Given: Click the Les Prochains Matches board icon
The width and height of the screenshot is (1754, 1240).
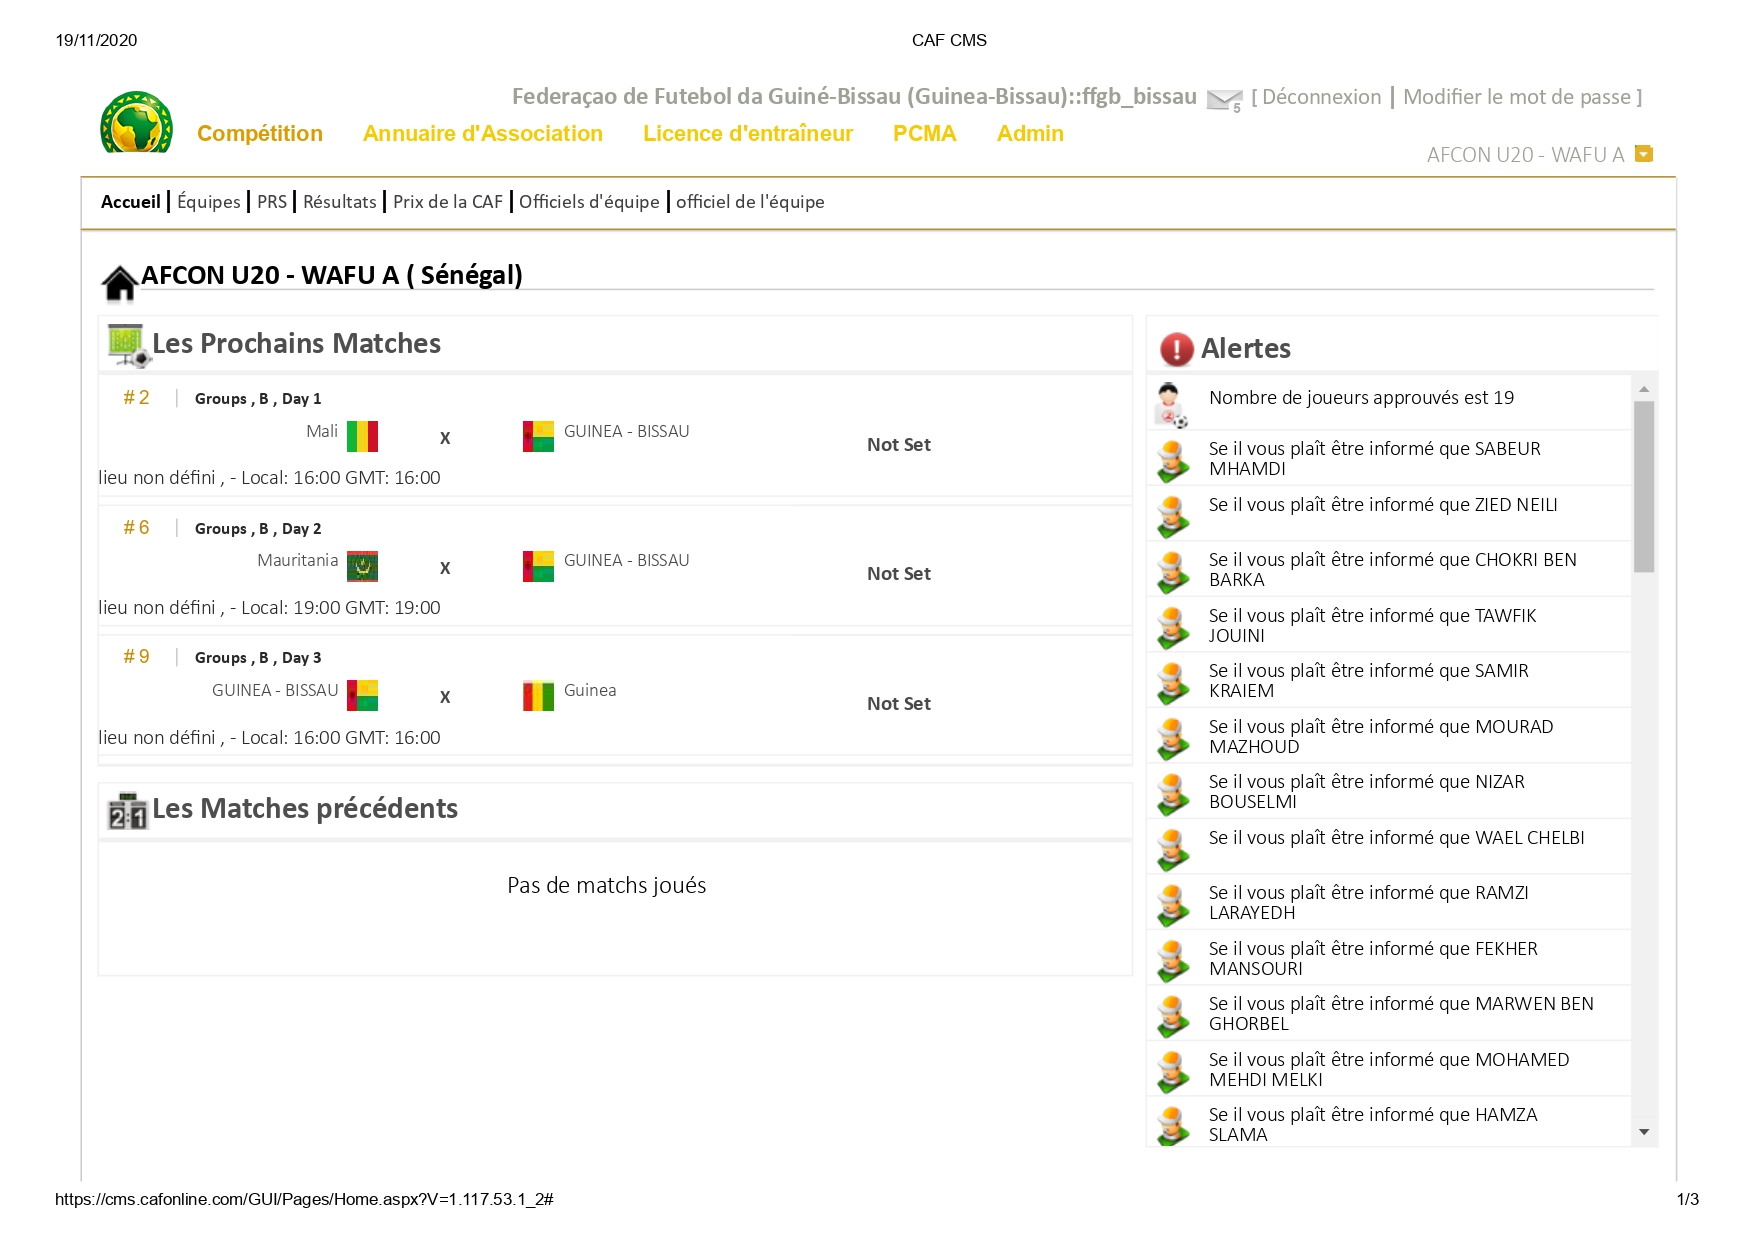Looking at the screenshot, I should pos(128,345).
